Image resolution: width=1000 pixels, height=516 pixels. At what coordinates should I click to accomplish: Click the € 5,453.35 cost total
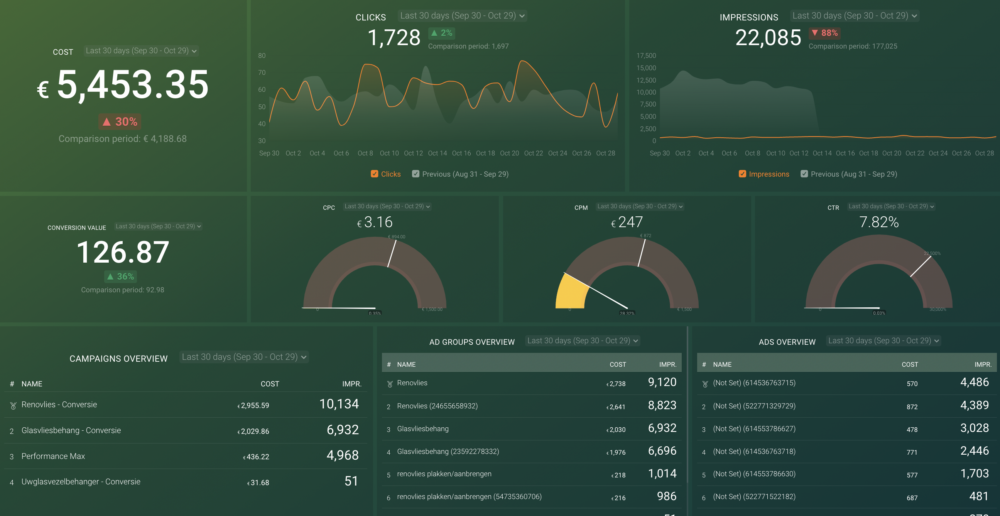pos(122,85)
